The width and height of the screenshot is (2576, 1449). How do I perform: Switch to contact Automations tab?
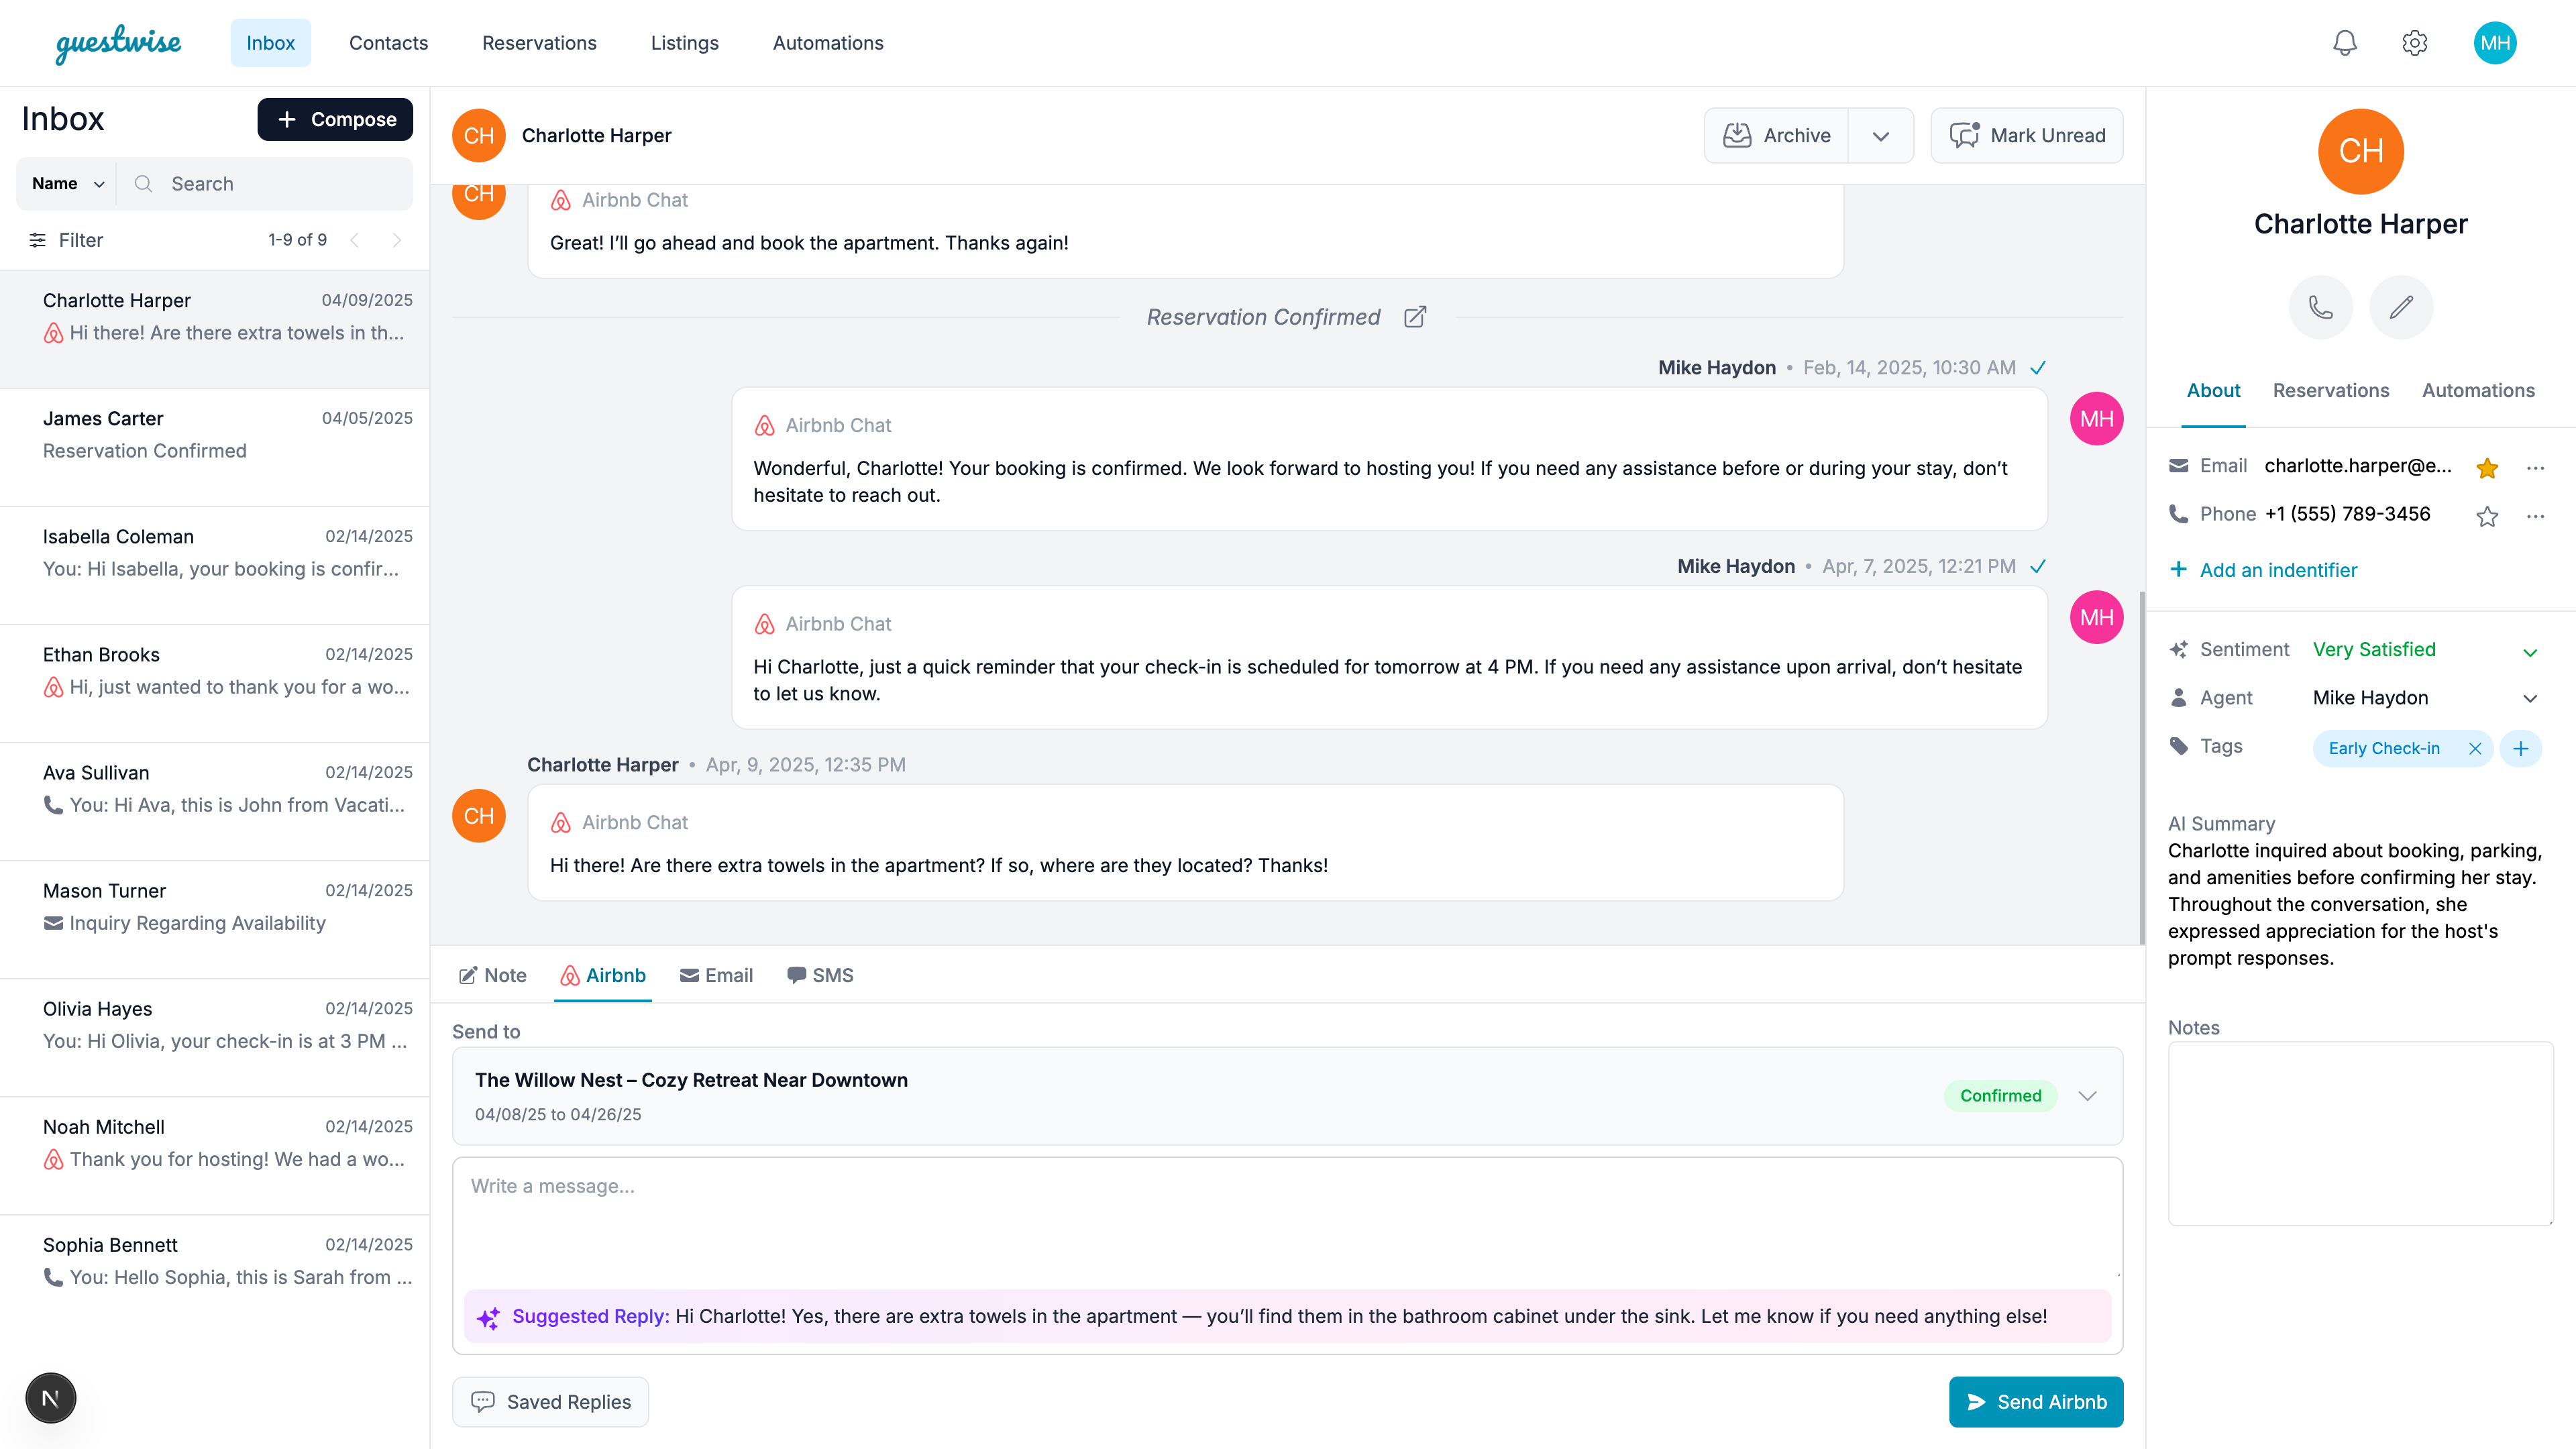coord(2478,391)
